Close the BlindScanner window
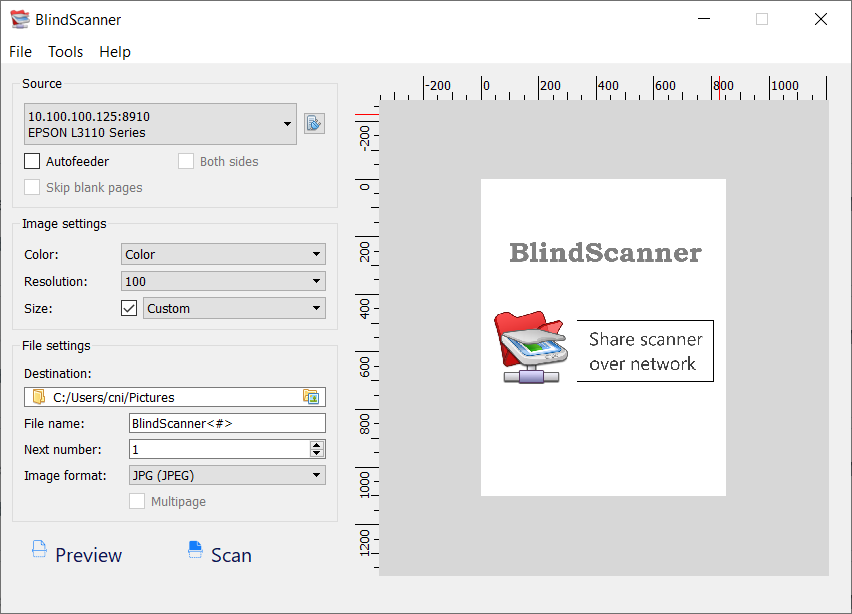The height and width of the screenshot is (614, 852). [821, 19]
